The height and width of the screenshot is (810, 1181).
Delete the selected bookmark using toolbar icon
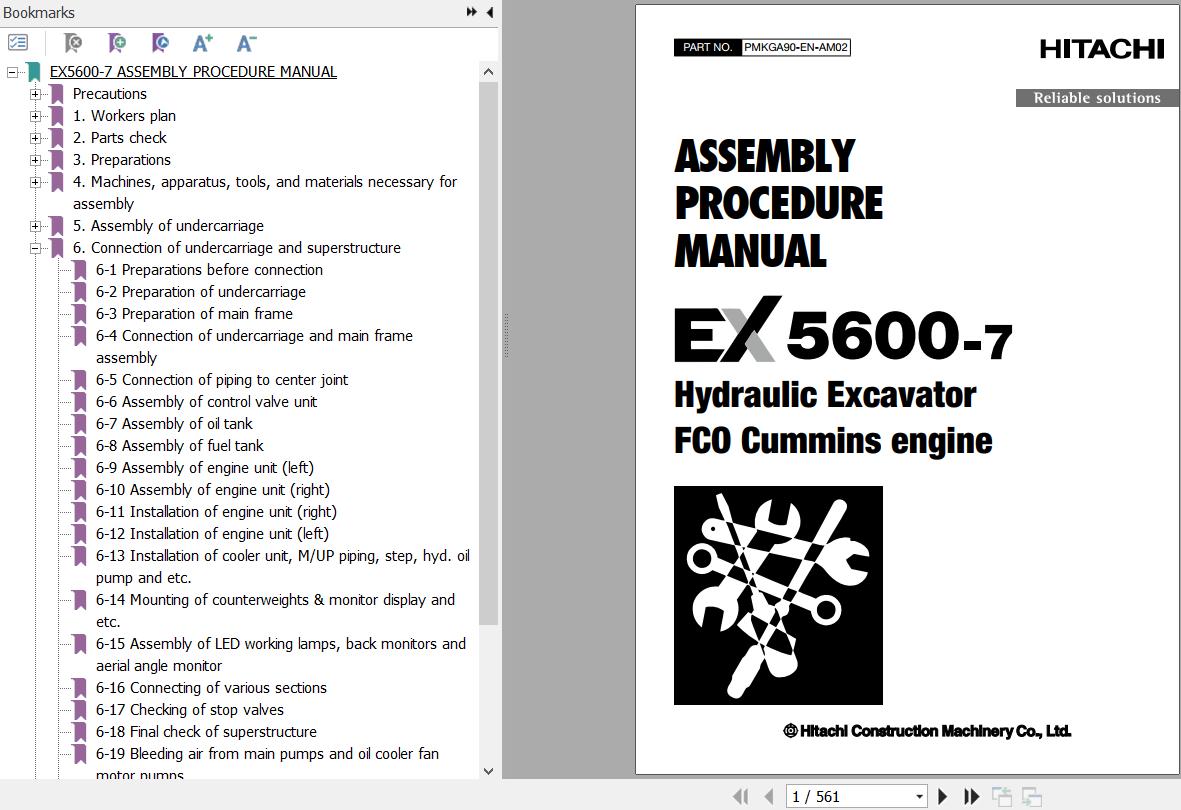[x=73, y=43]
